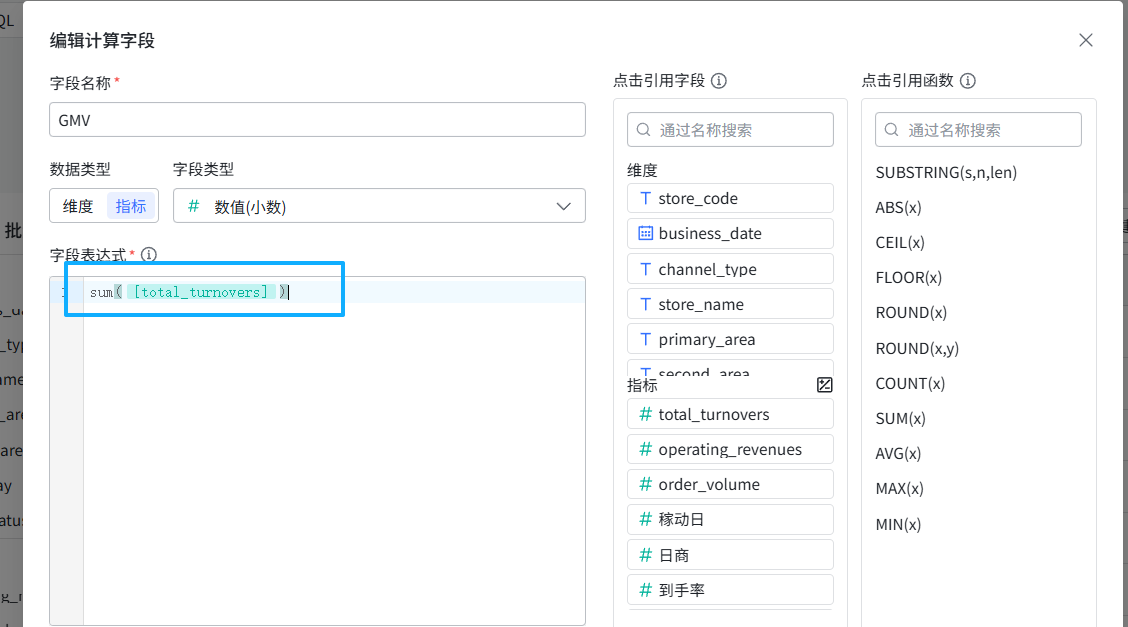Viewport: 1128px width, 627px height.
Task: Click search icon in function search box
Action: (893, 130)
